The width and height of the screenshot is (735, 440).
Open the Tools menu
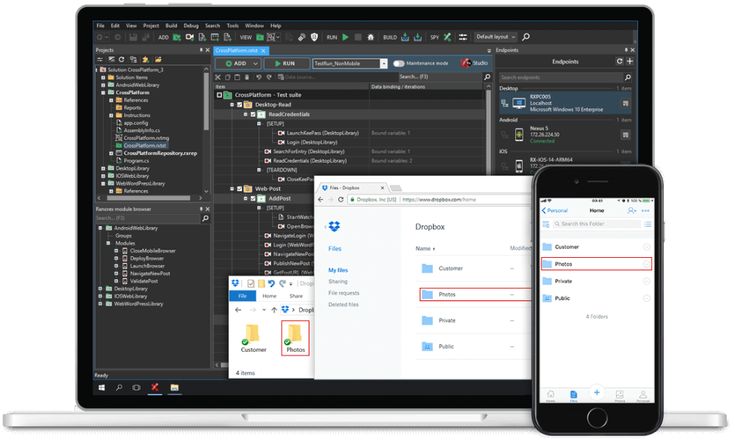point(232,26)
